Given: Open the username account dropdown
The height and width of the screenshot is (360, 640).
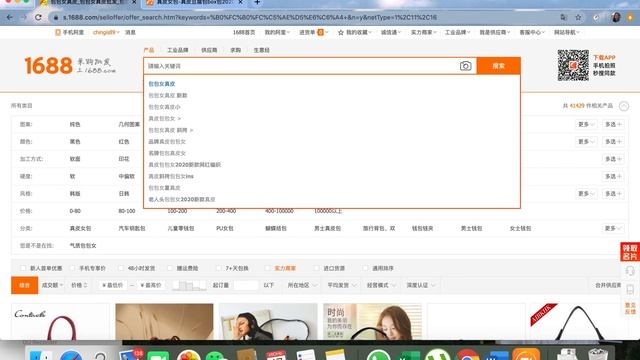Looking at the screenshot, I should (106, 32).
